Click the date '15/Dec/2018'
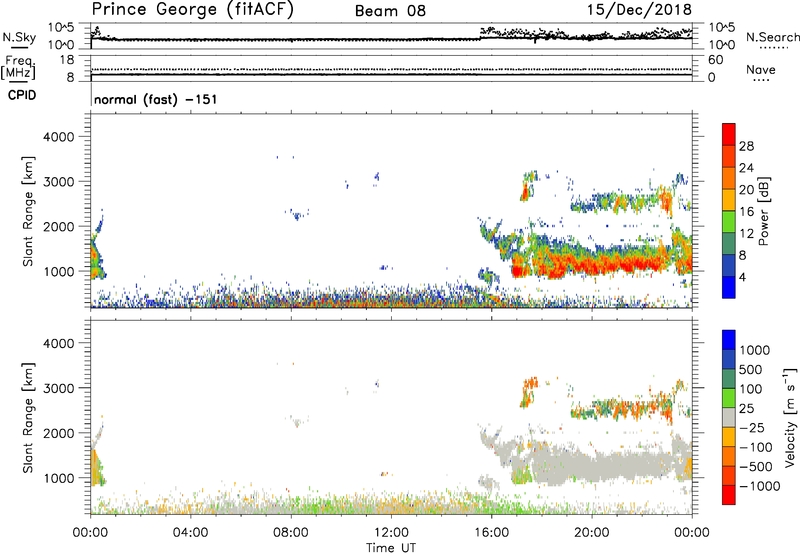Image resolution: width=800 pixels, height=554 pixels. (x=639, y=9)
